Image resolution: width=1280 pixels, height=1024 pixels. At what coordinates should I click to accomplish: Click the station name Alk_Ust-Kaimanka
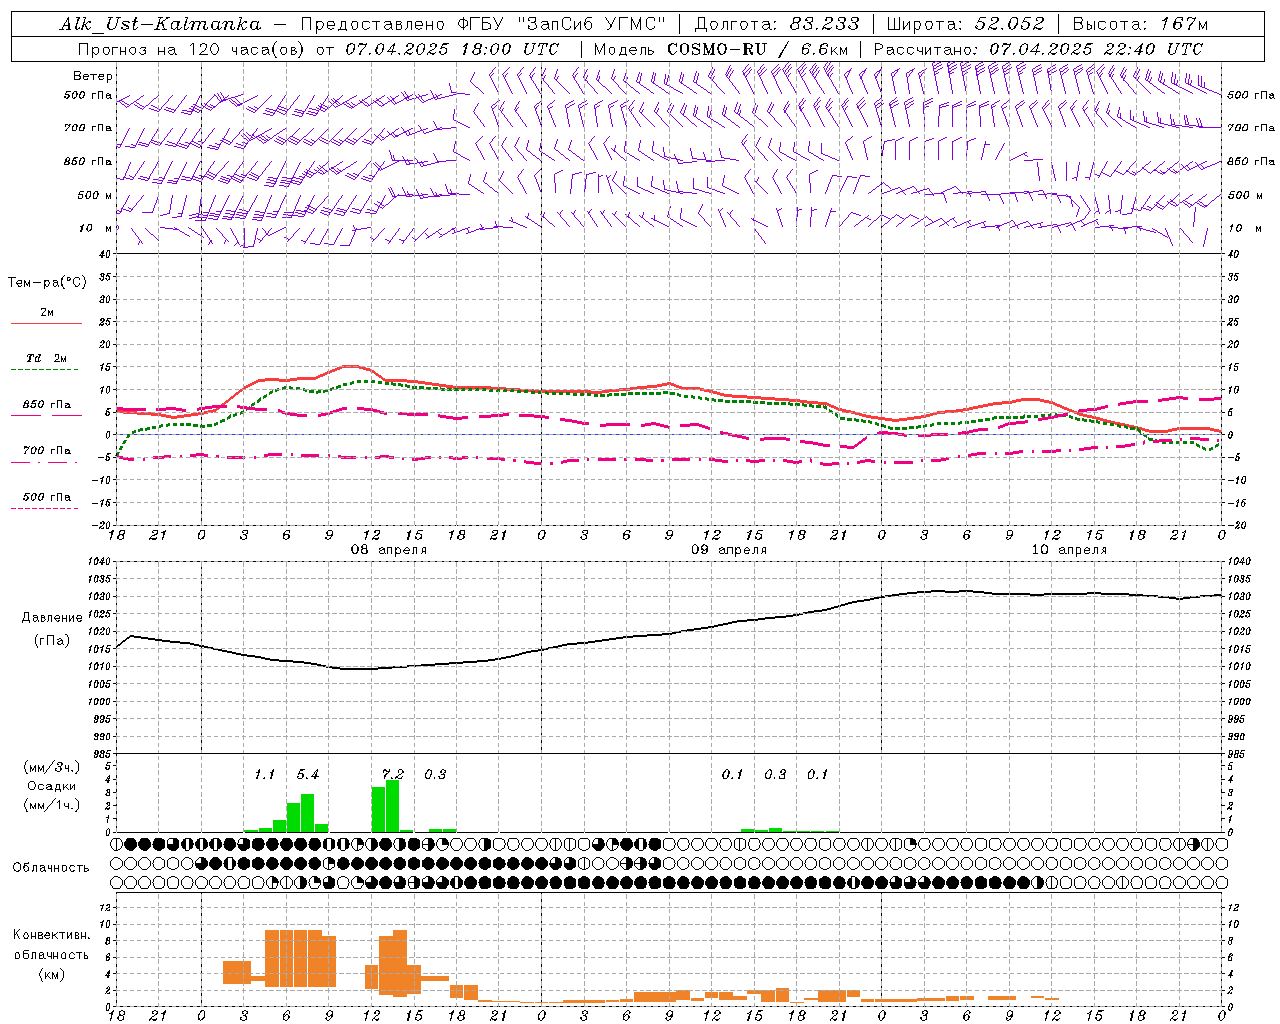[160, 24]
